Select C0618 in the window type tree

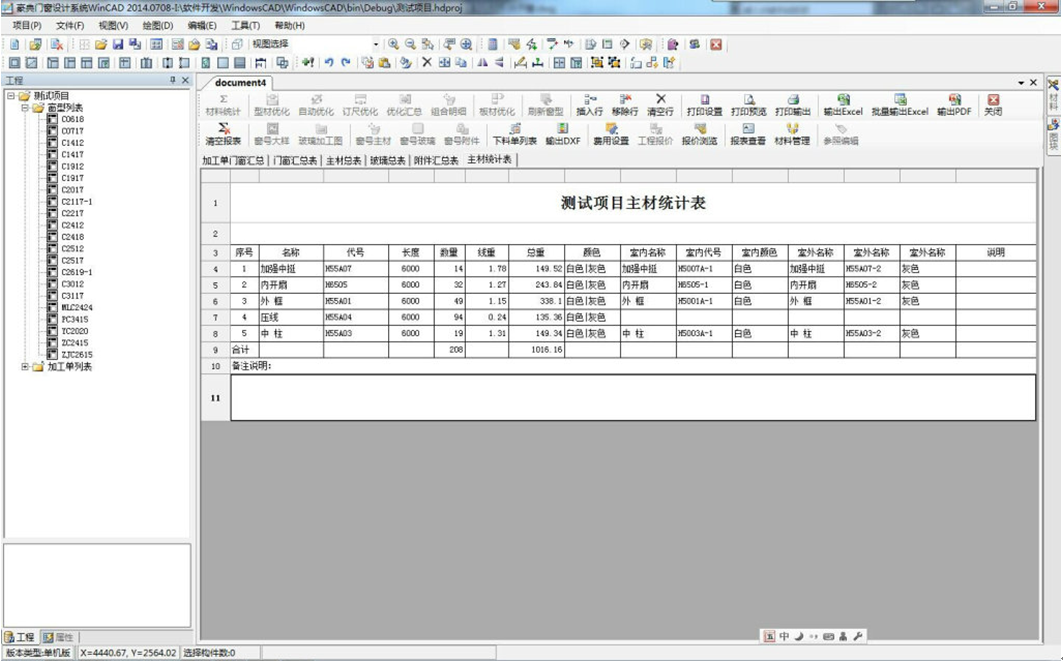point(73,119)
